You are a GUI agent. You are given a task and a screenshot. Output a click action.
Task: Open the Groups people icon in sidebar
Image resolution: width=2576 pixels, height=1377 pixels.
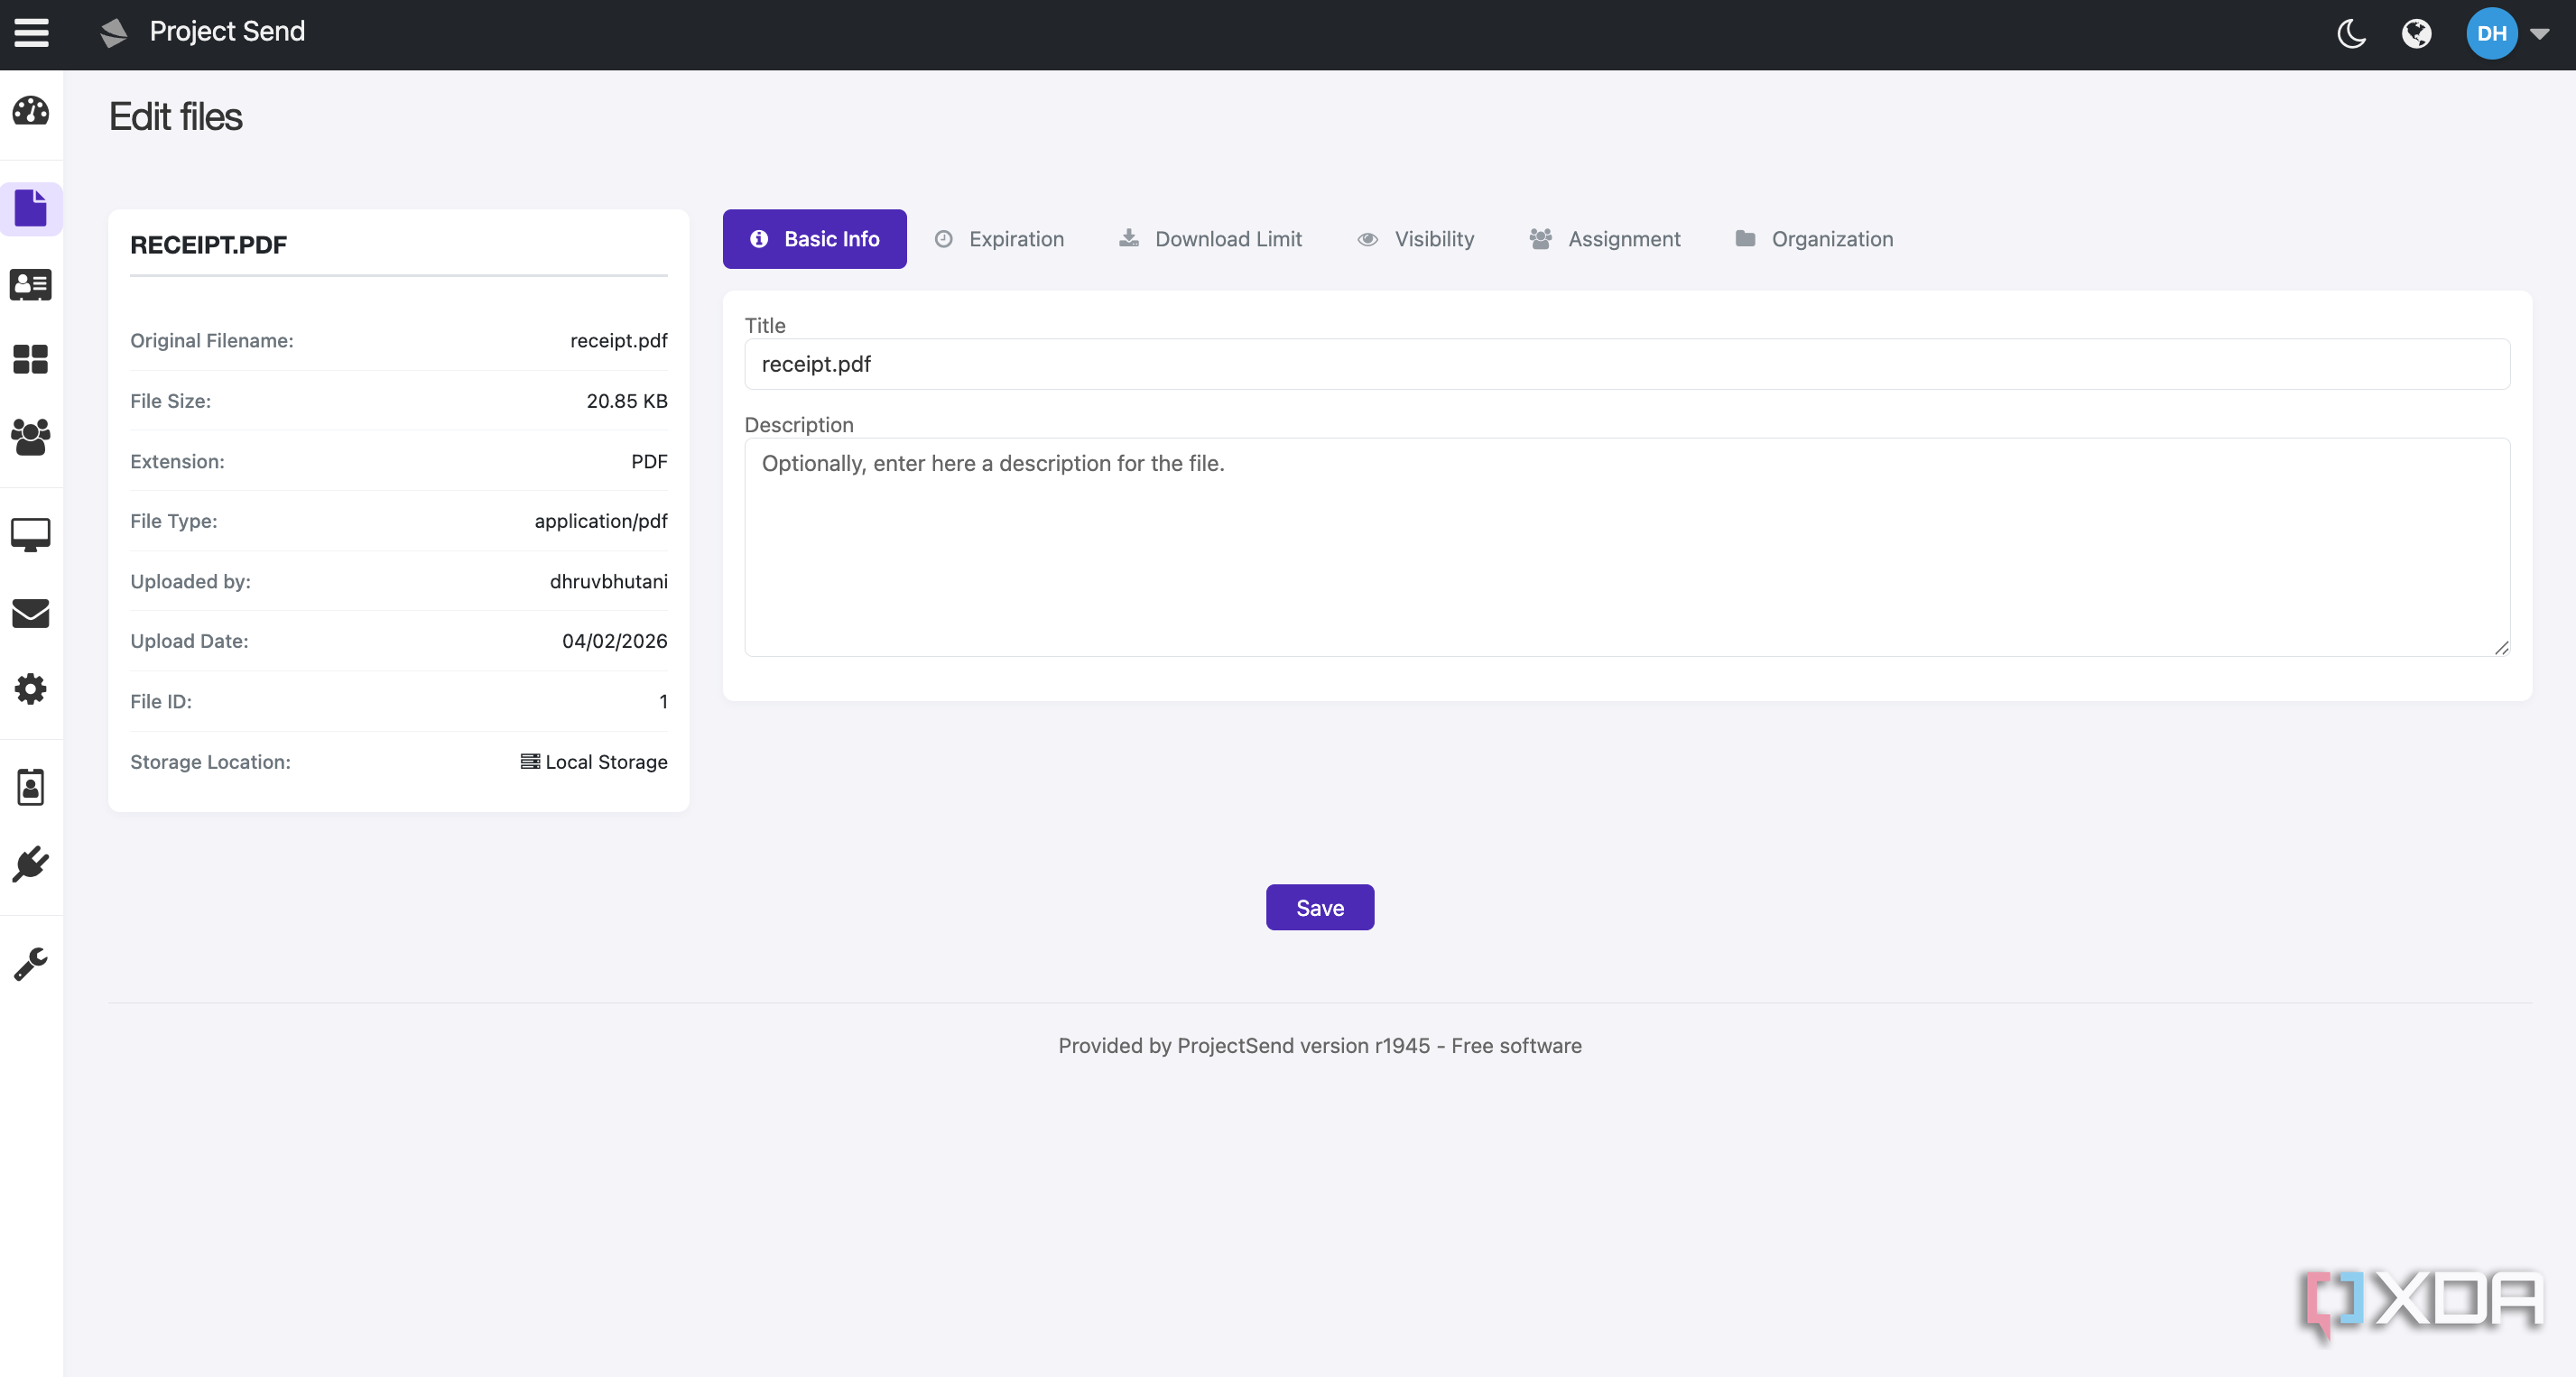31,437
